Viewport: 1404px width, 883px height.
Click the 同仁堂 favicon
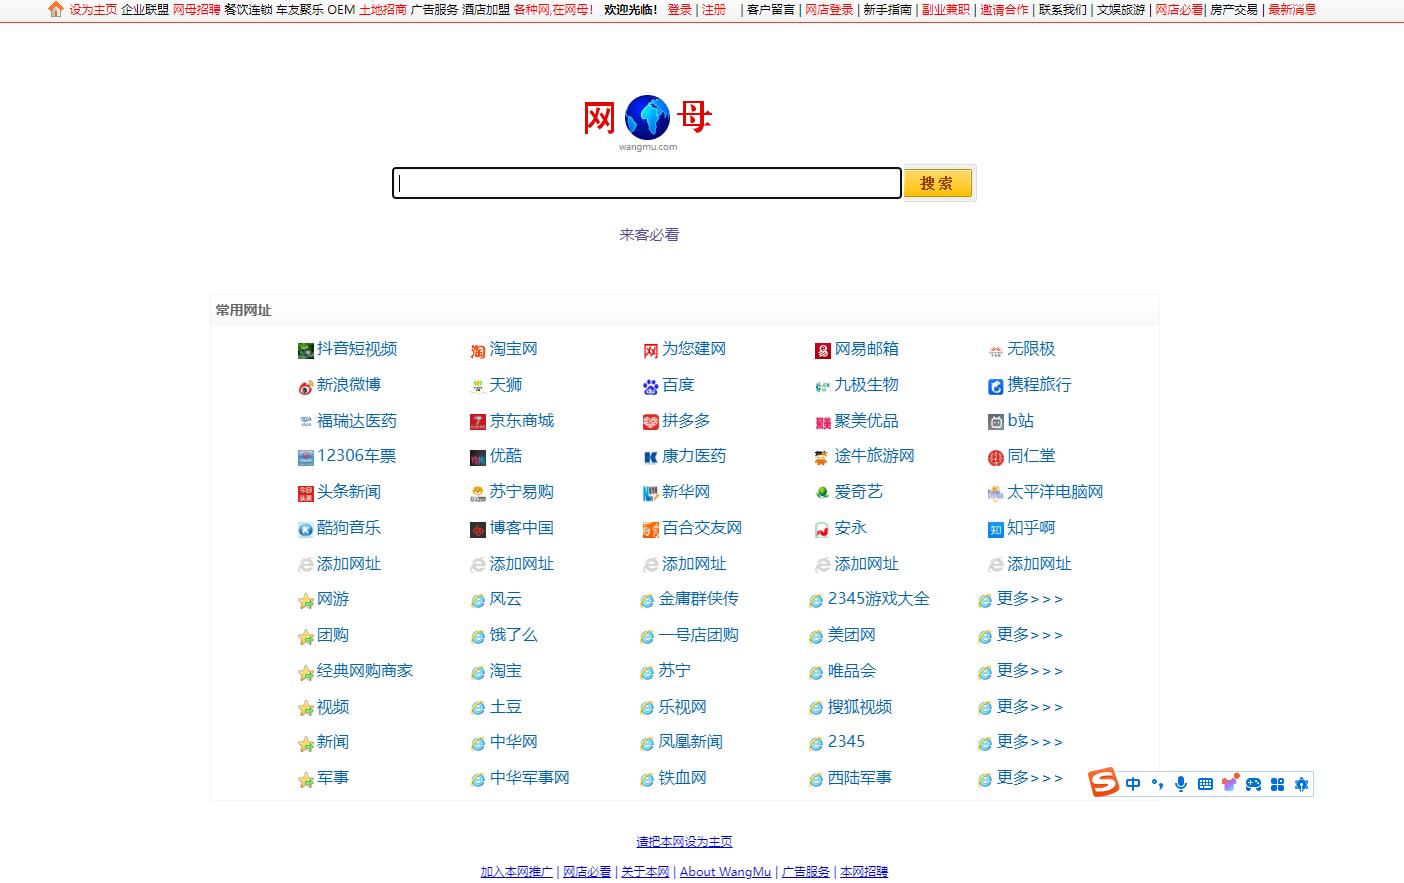pos(996,457)
